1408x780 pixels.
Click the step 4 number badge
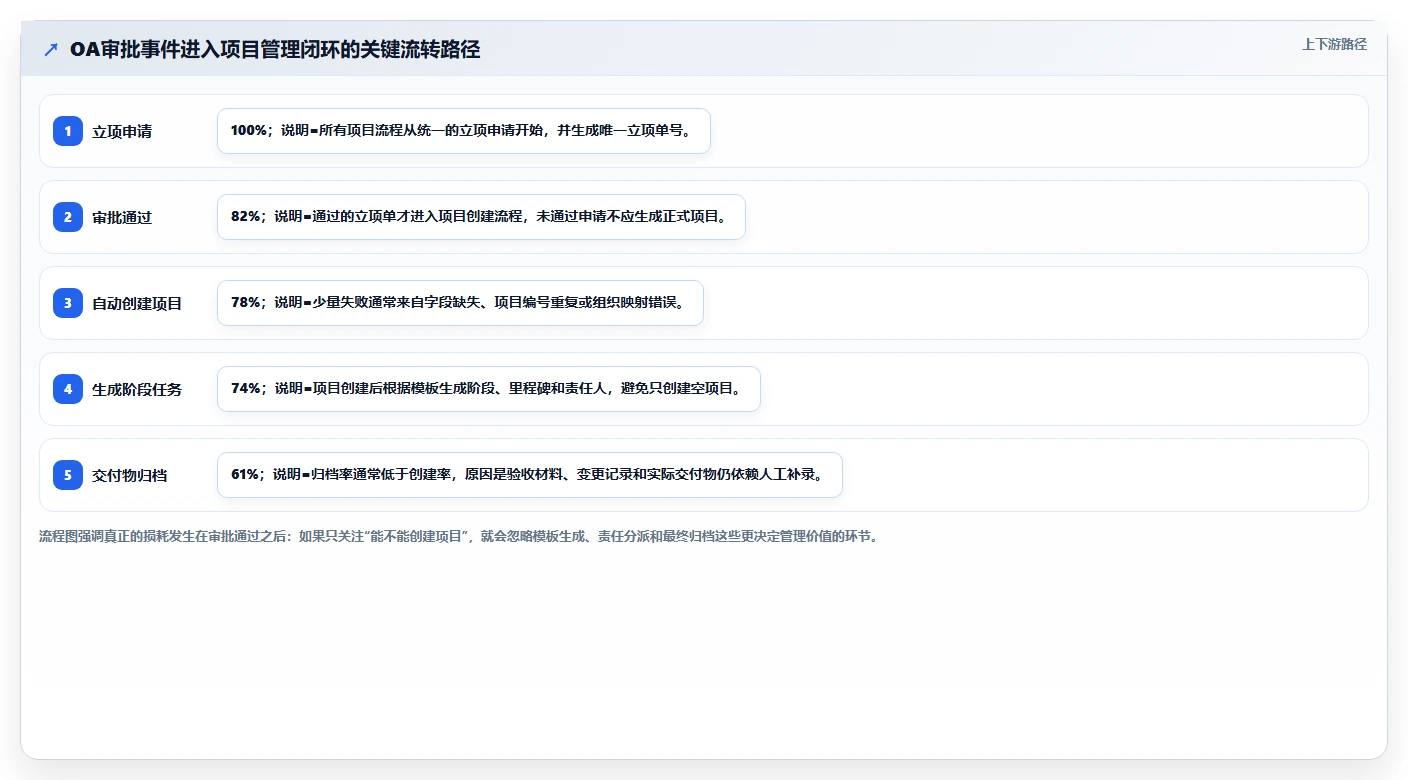coord(68,389)
